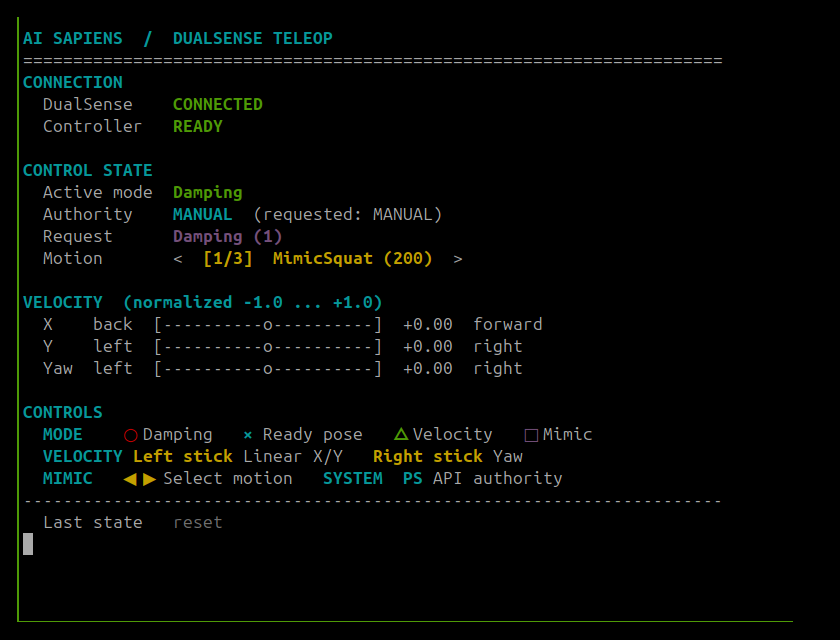Click the green triangle Velocity icon
The width and height of the screenshot is (840, 640).
point(401,434)
